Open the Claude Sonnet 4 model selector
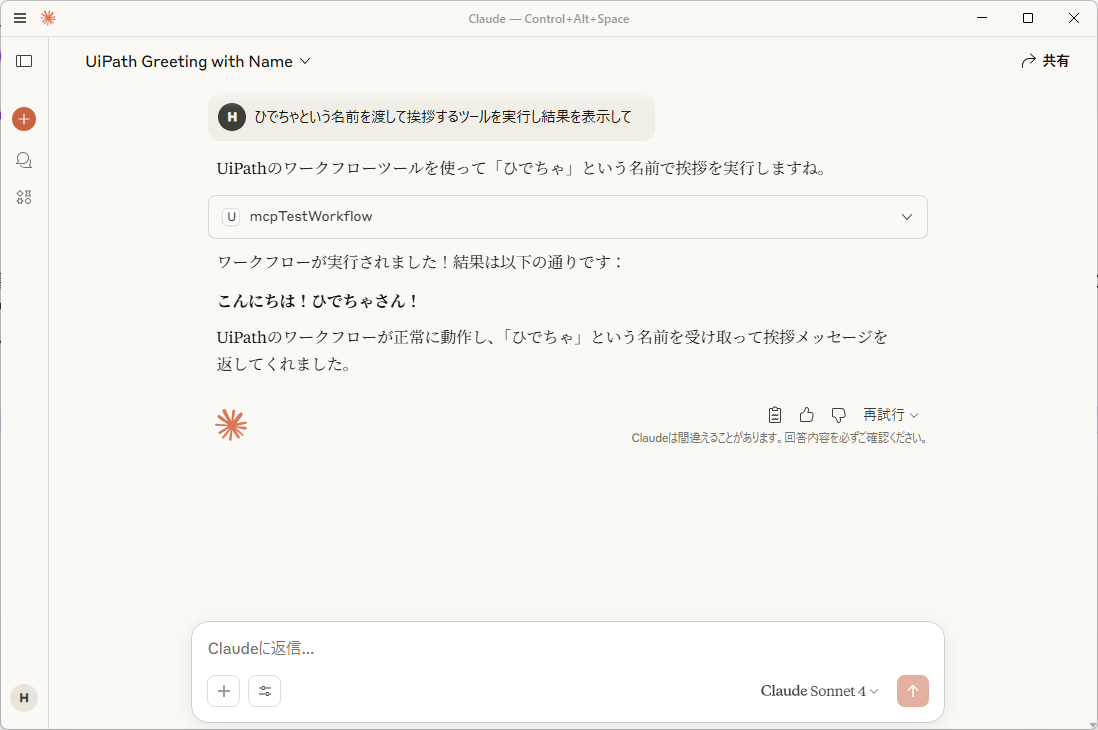The image size is (1098, 730). point(819,691)
